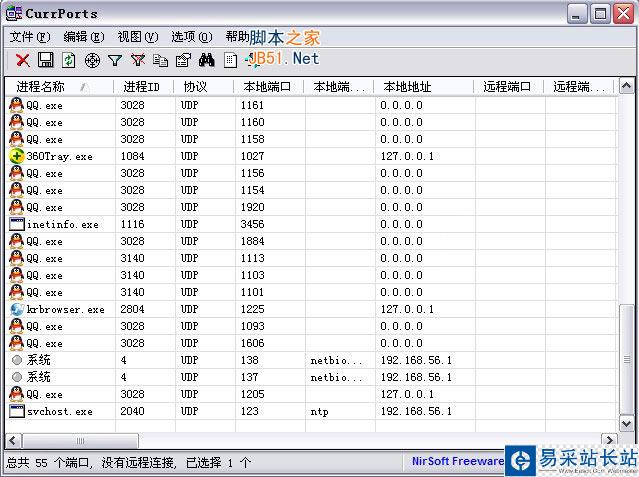Click process ID 1084 cell
Screen dimensions: 639x477
(x=132, y=157)
